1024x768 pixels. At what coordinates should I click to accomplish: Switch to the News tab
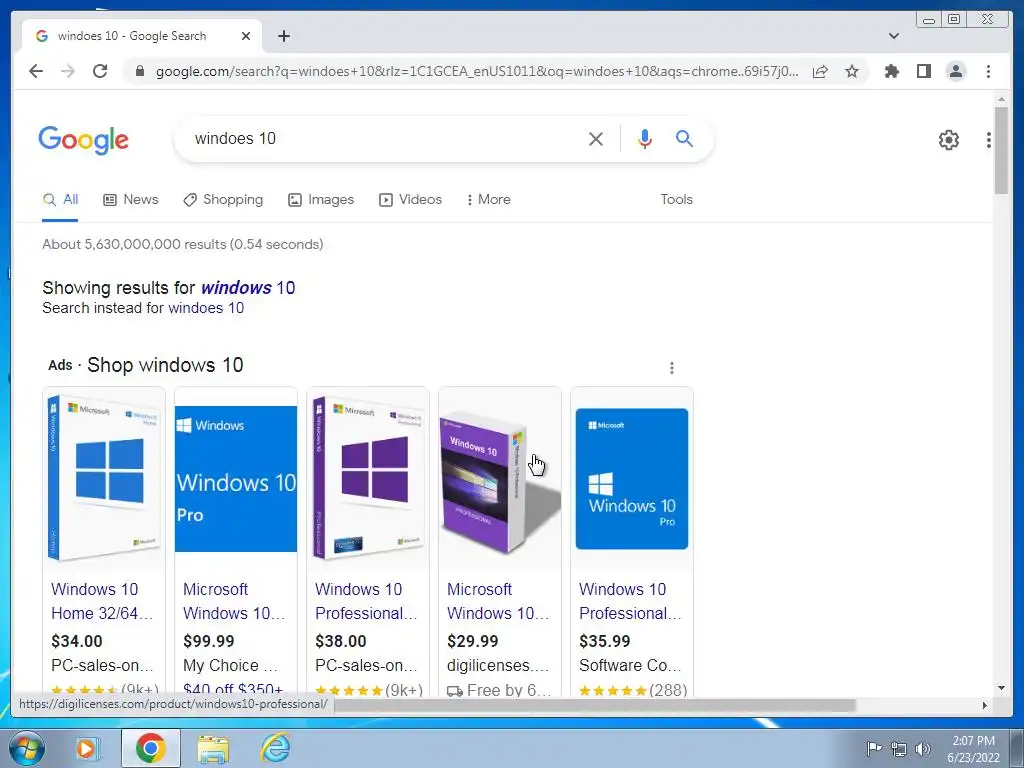[131, 199]
